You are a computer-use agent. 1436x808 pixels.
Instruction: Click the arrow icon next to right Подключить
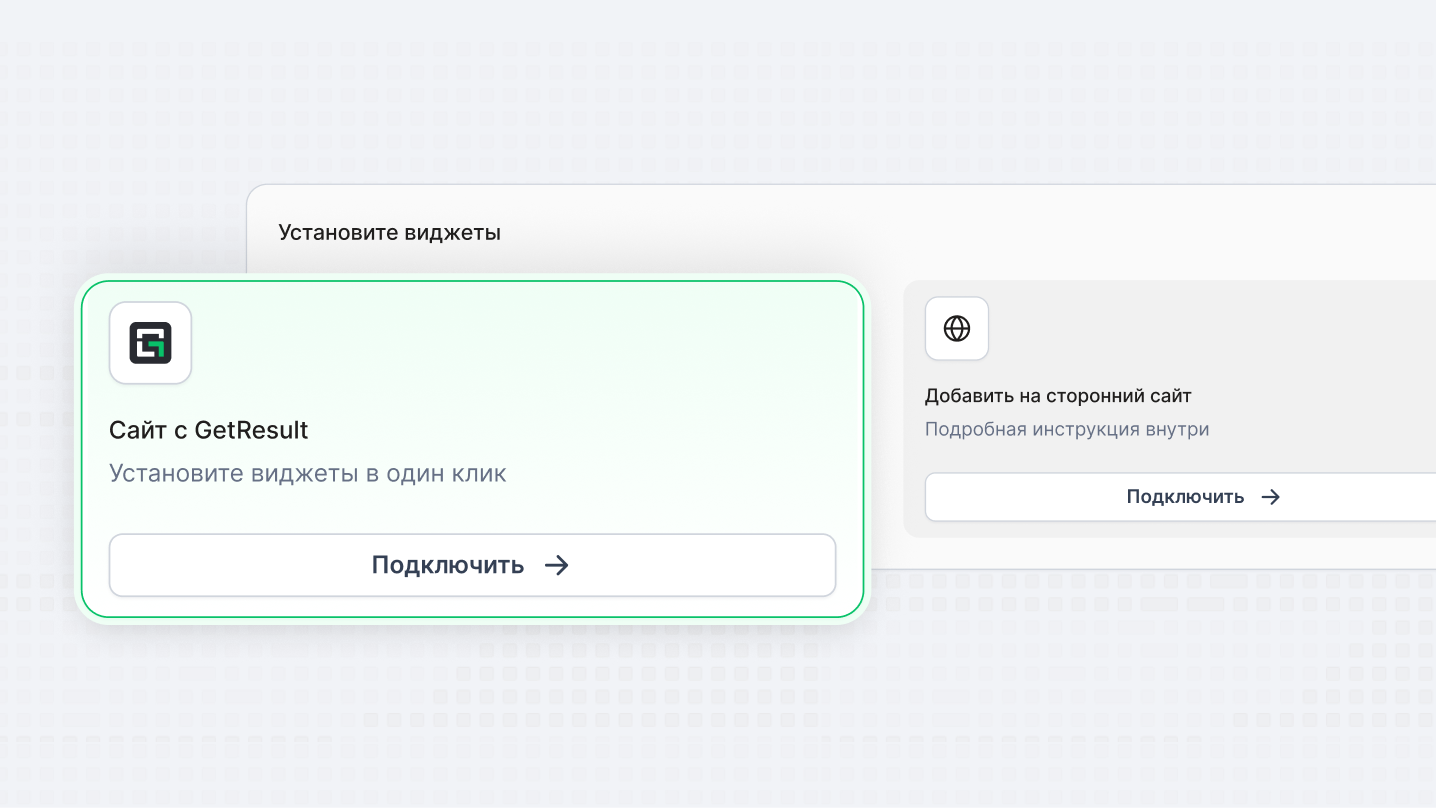[1270, 496]
